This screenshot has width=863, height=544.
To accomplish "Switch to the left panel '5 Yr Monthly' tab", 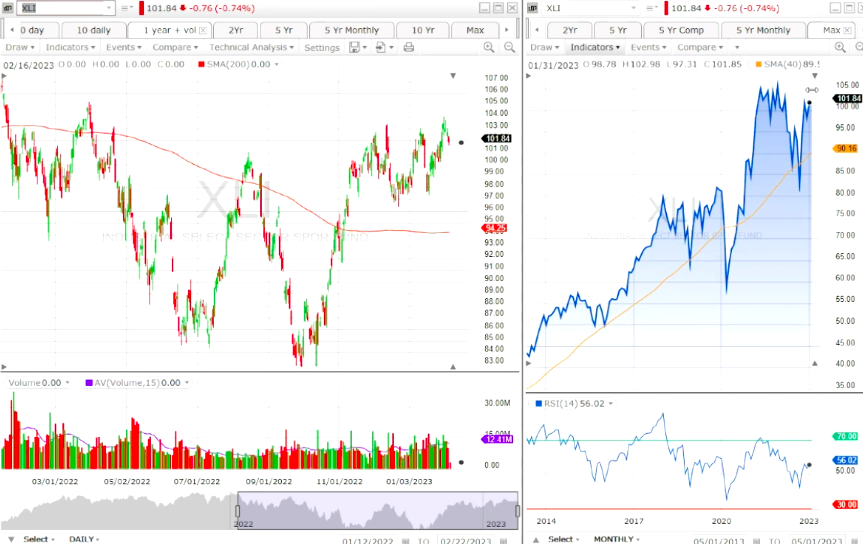I will pyautogui.click(x=352, y=30).
